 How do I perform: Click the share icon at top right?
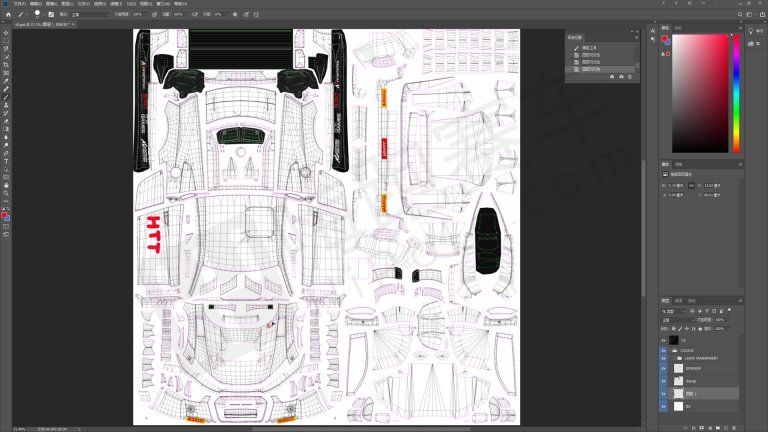[x=762, y=15]
